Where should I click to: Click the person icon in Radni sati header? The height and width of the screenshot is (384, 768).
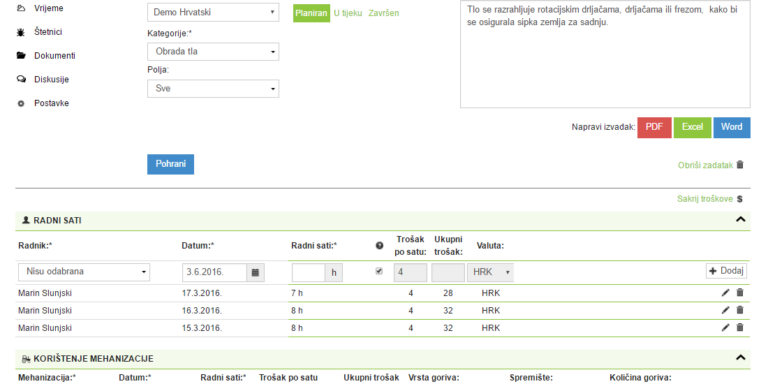pyautogui.click(x=26, y=220)
